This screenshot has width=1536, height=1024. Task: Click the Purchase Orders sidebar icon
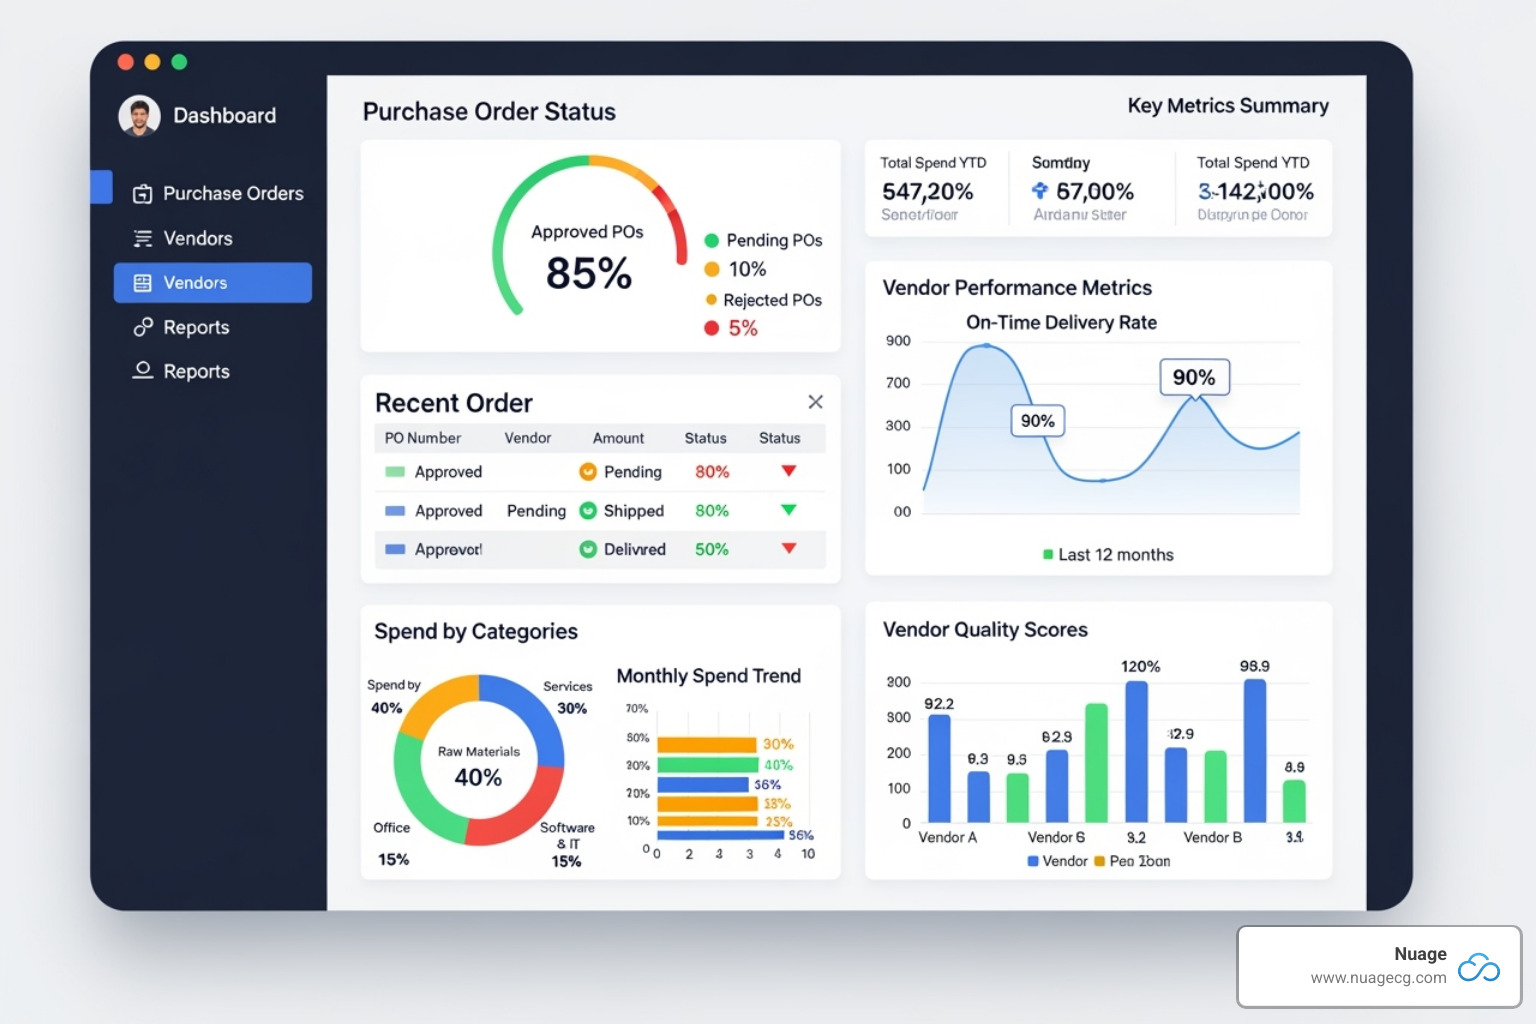point(143,194)
